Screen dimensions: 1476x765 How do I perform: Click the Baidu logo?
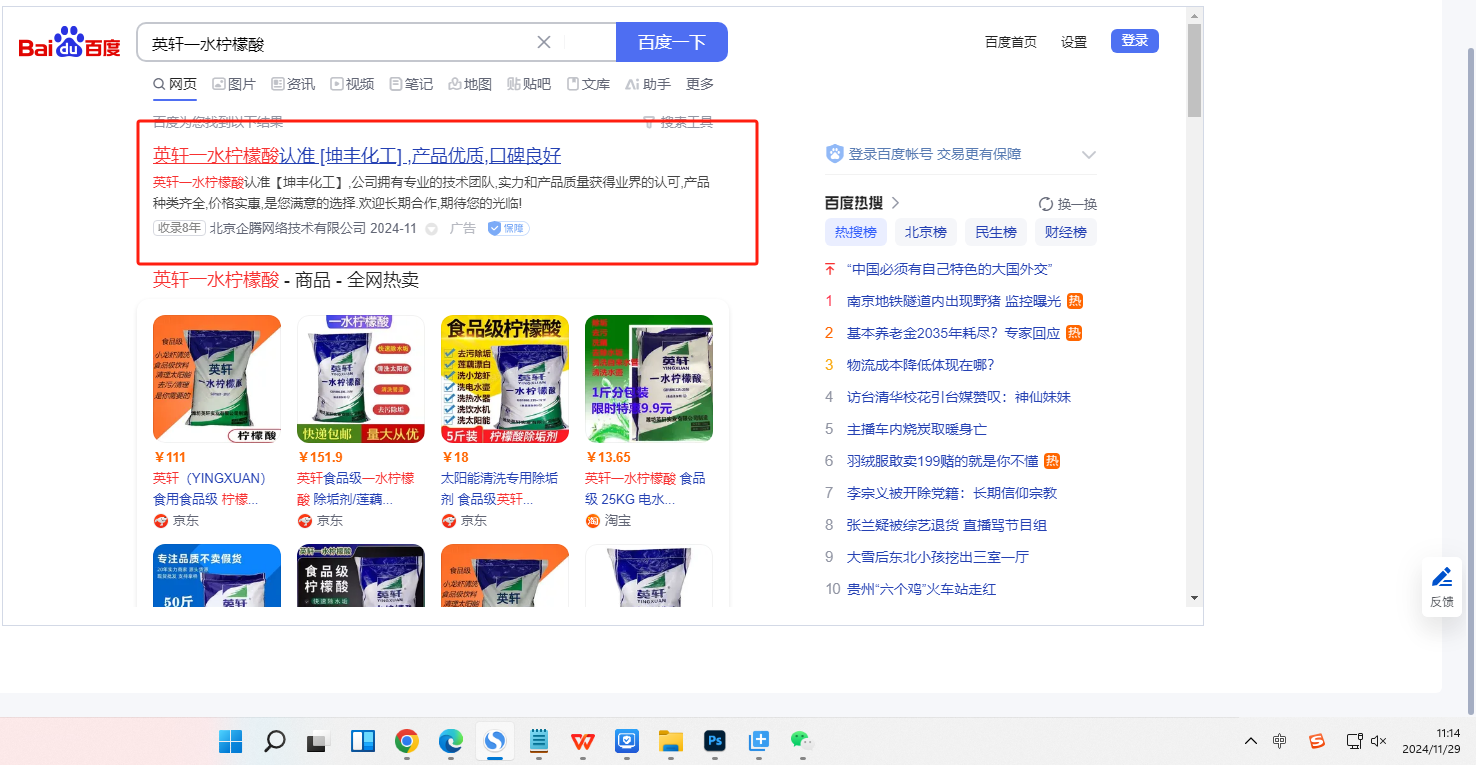click(69, 44)
